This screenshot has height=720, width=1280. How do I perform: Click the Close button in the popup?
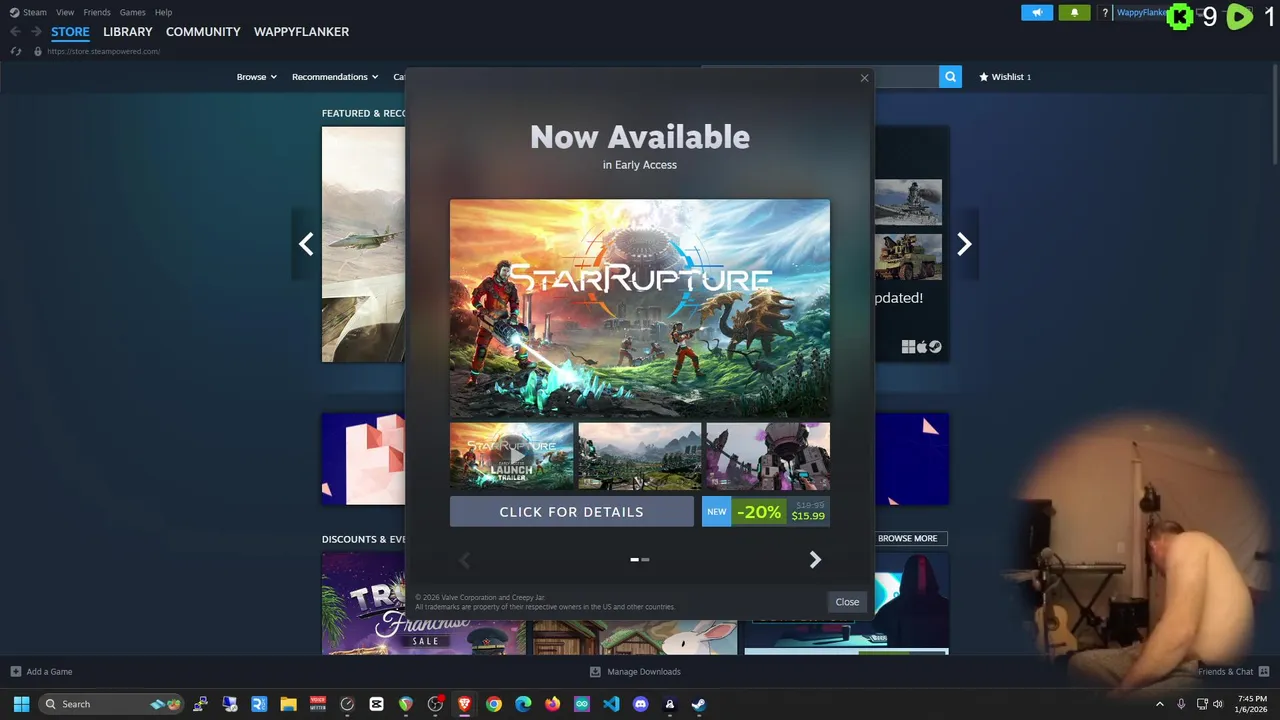(847, 602)
